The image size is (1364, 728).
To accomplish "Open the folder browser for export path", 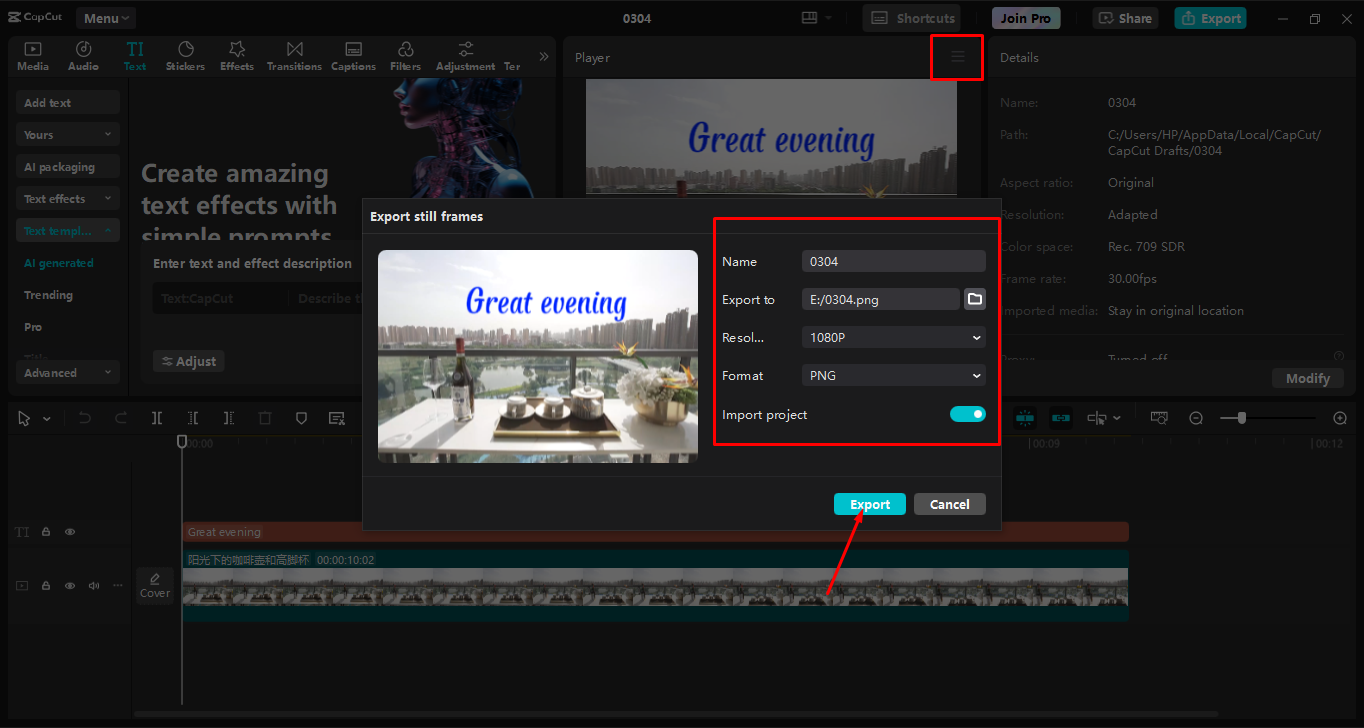I will (974, 299).
